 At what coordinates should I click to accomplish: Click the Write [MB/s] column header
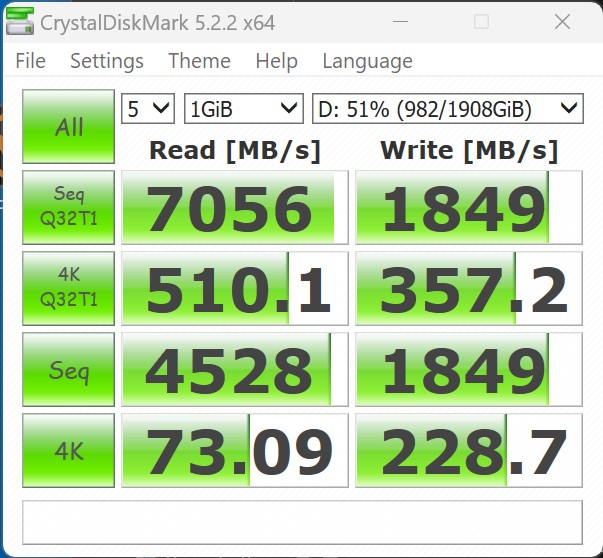point(469,151)
